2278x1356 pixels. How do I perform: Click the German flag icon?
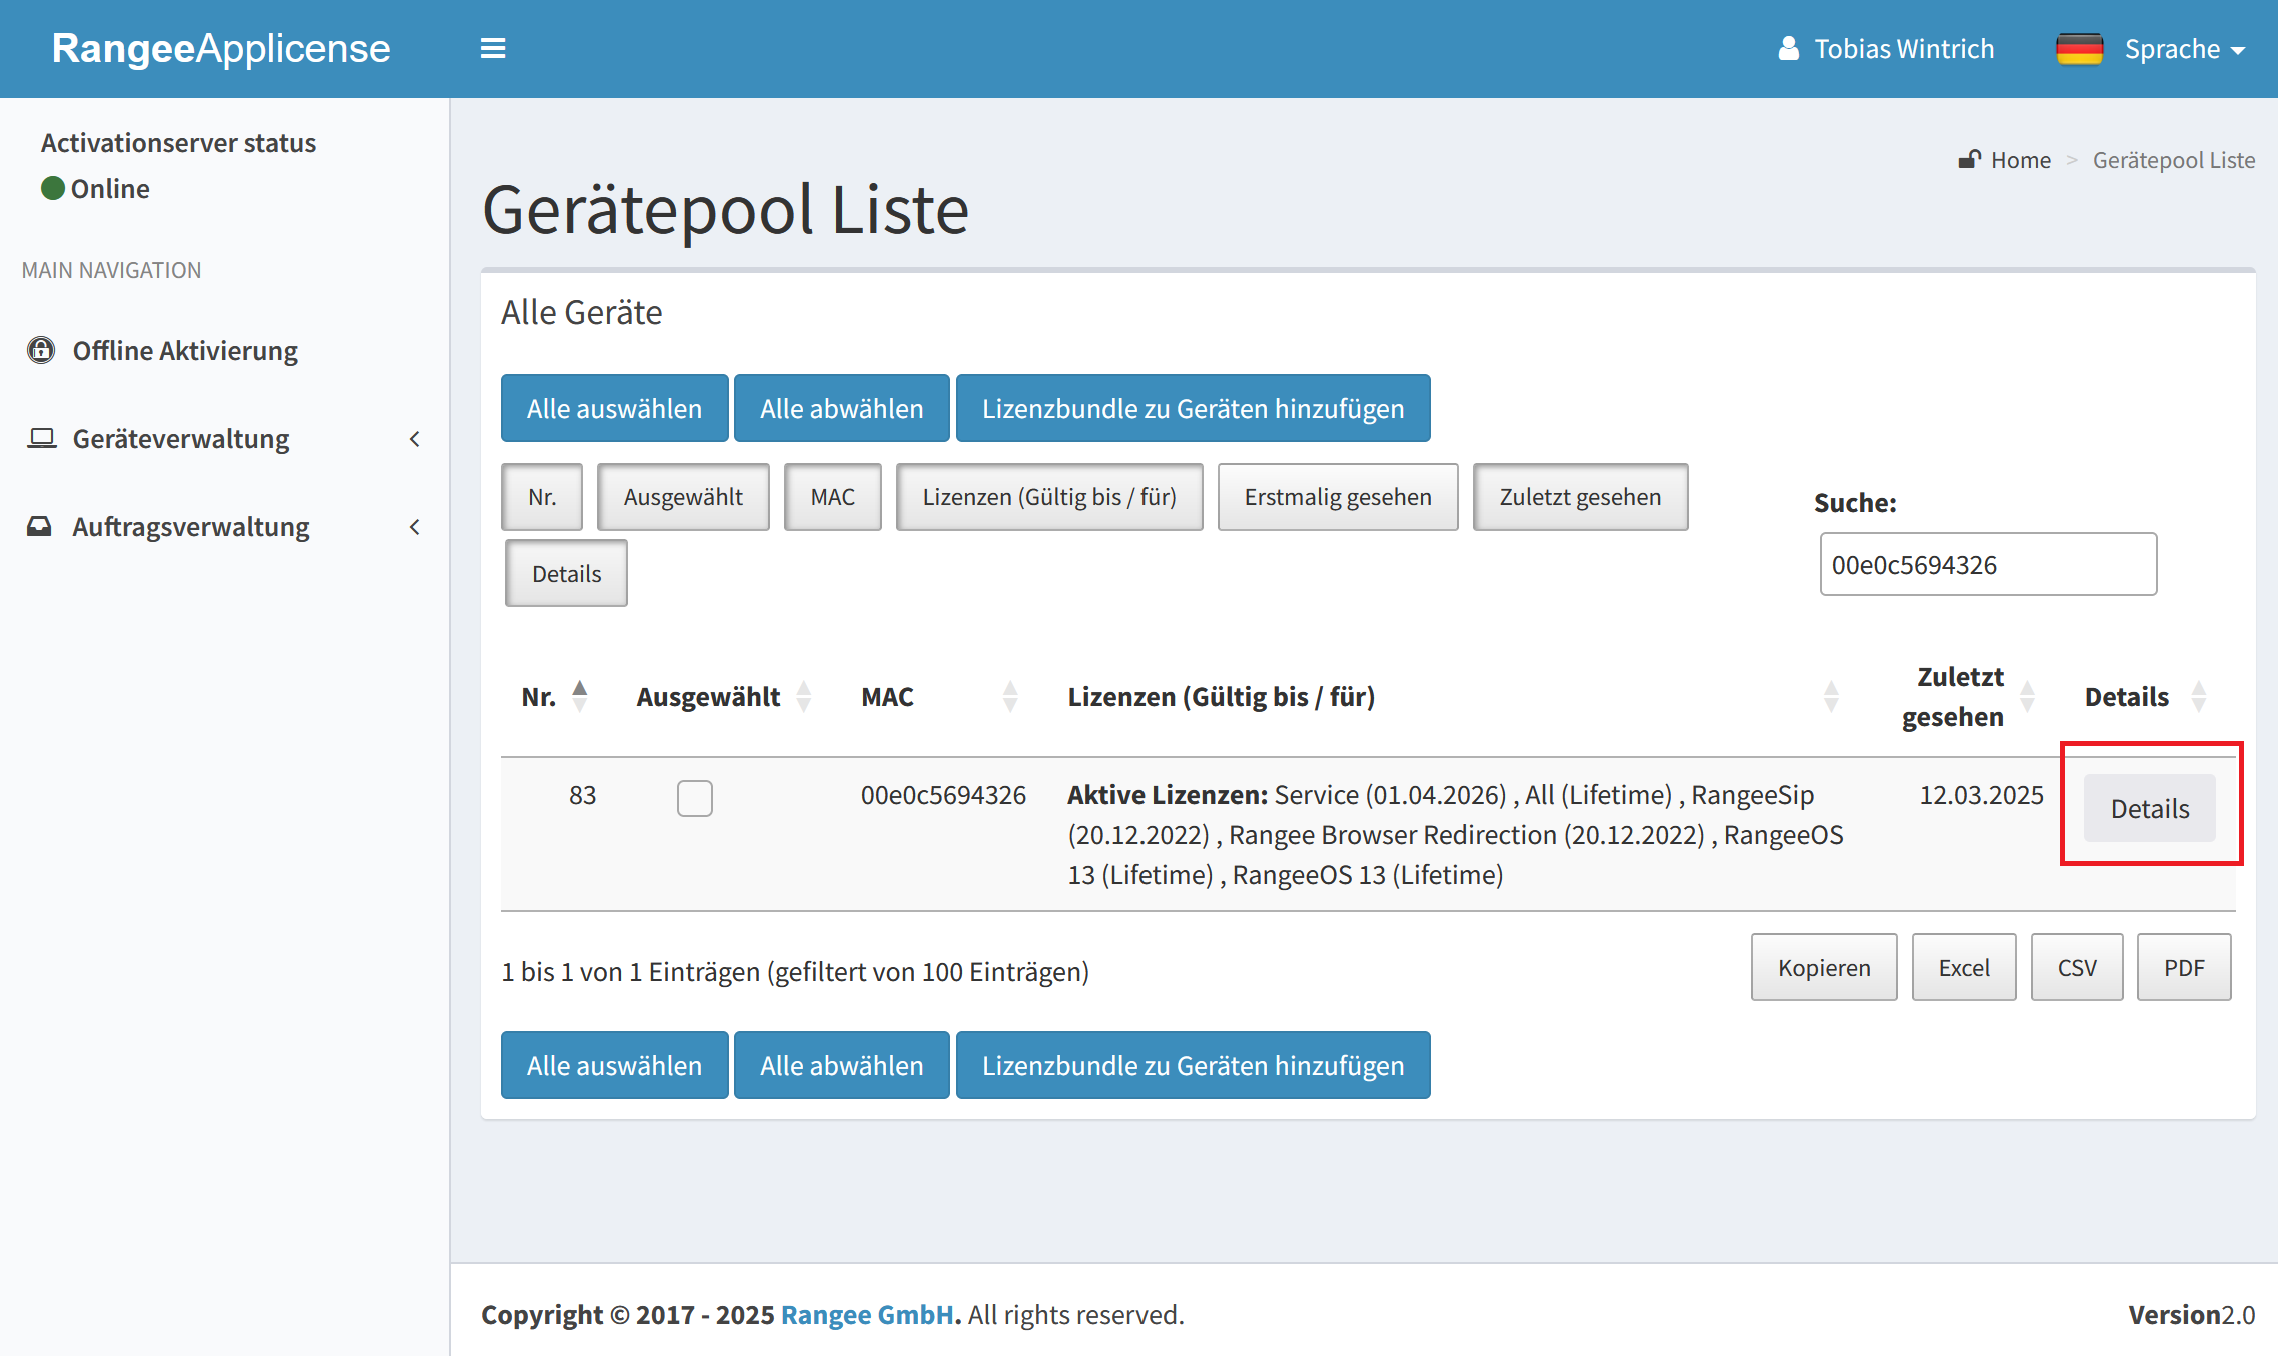[x=2079, y=48]
